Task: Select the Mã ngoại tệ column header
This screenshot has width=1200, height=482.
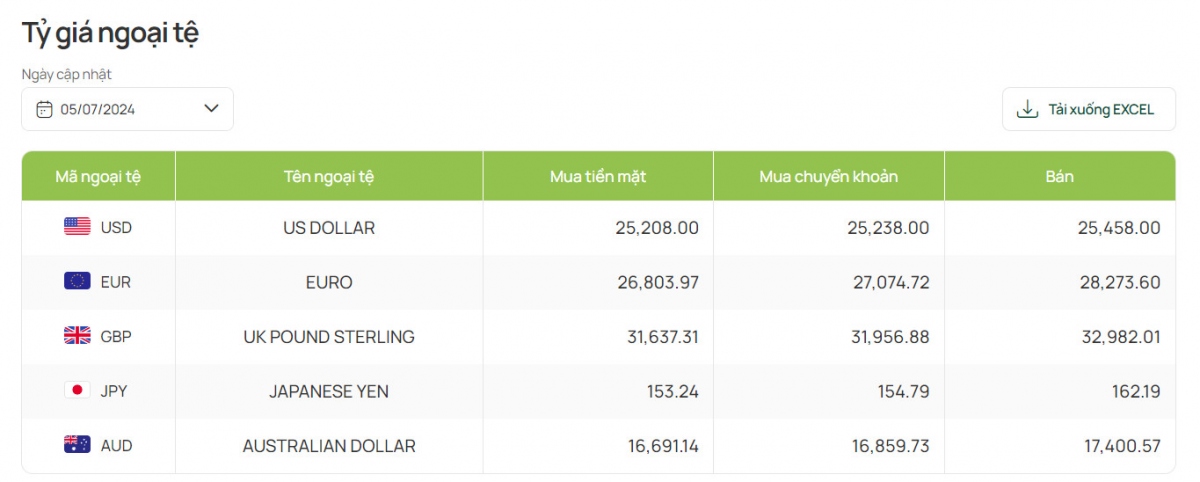Action: [98, 177]
